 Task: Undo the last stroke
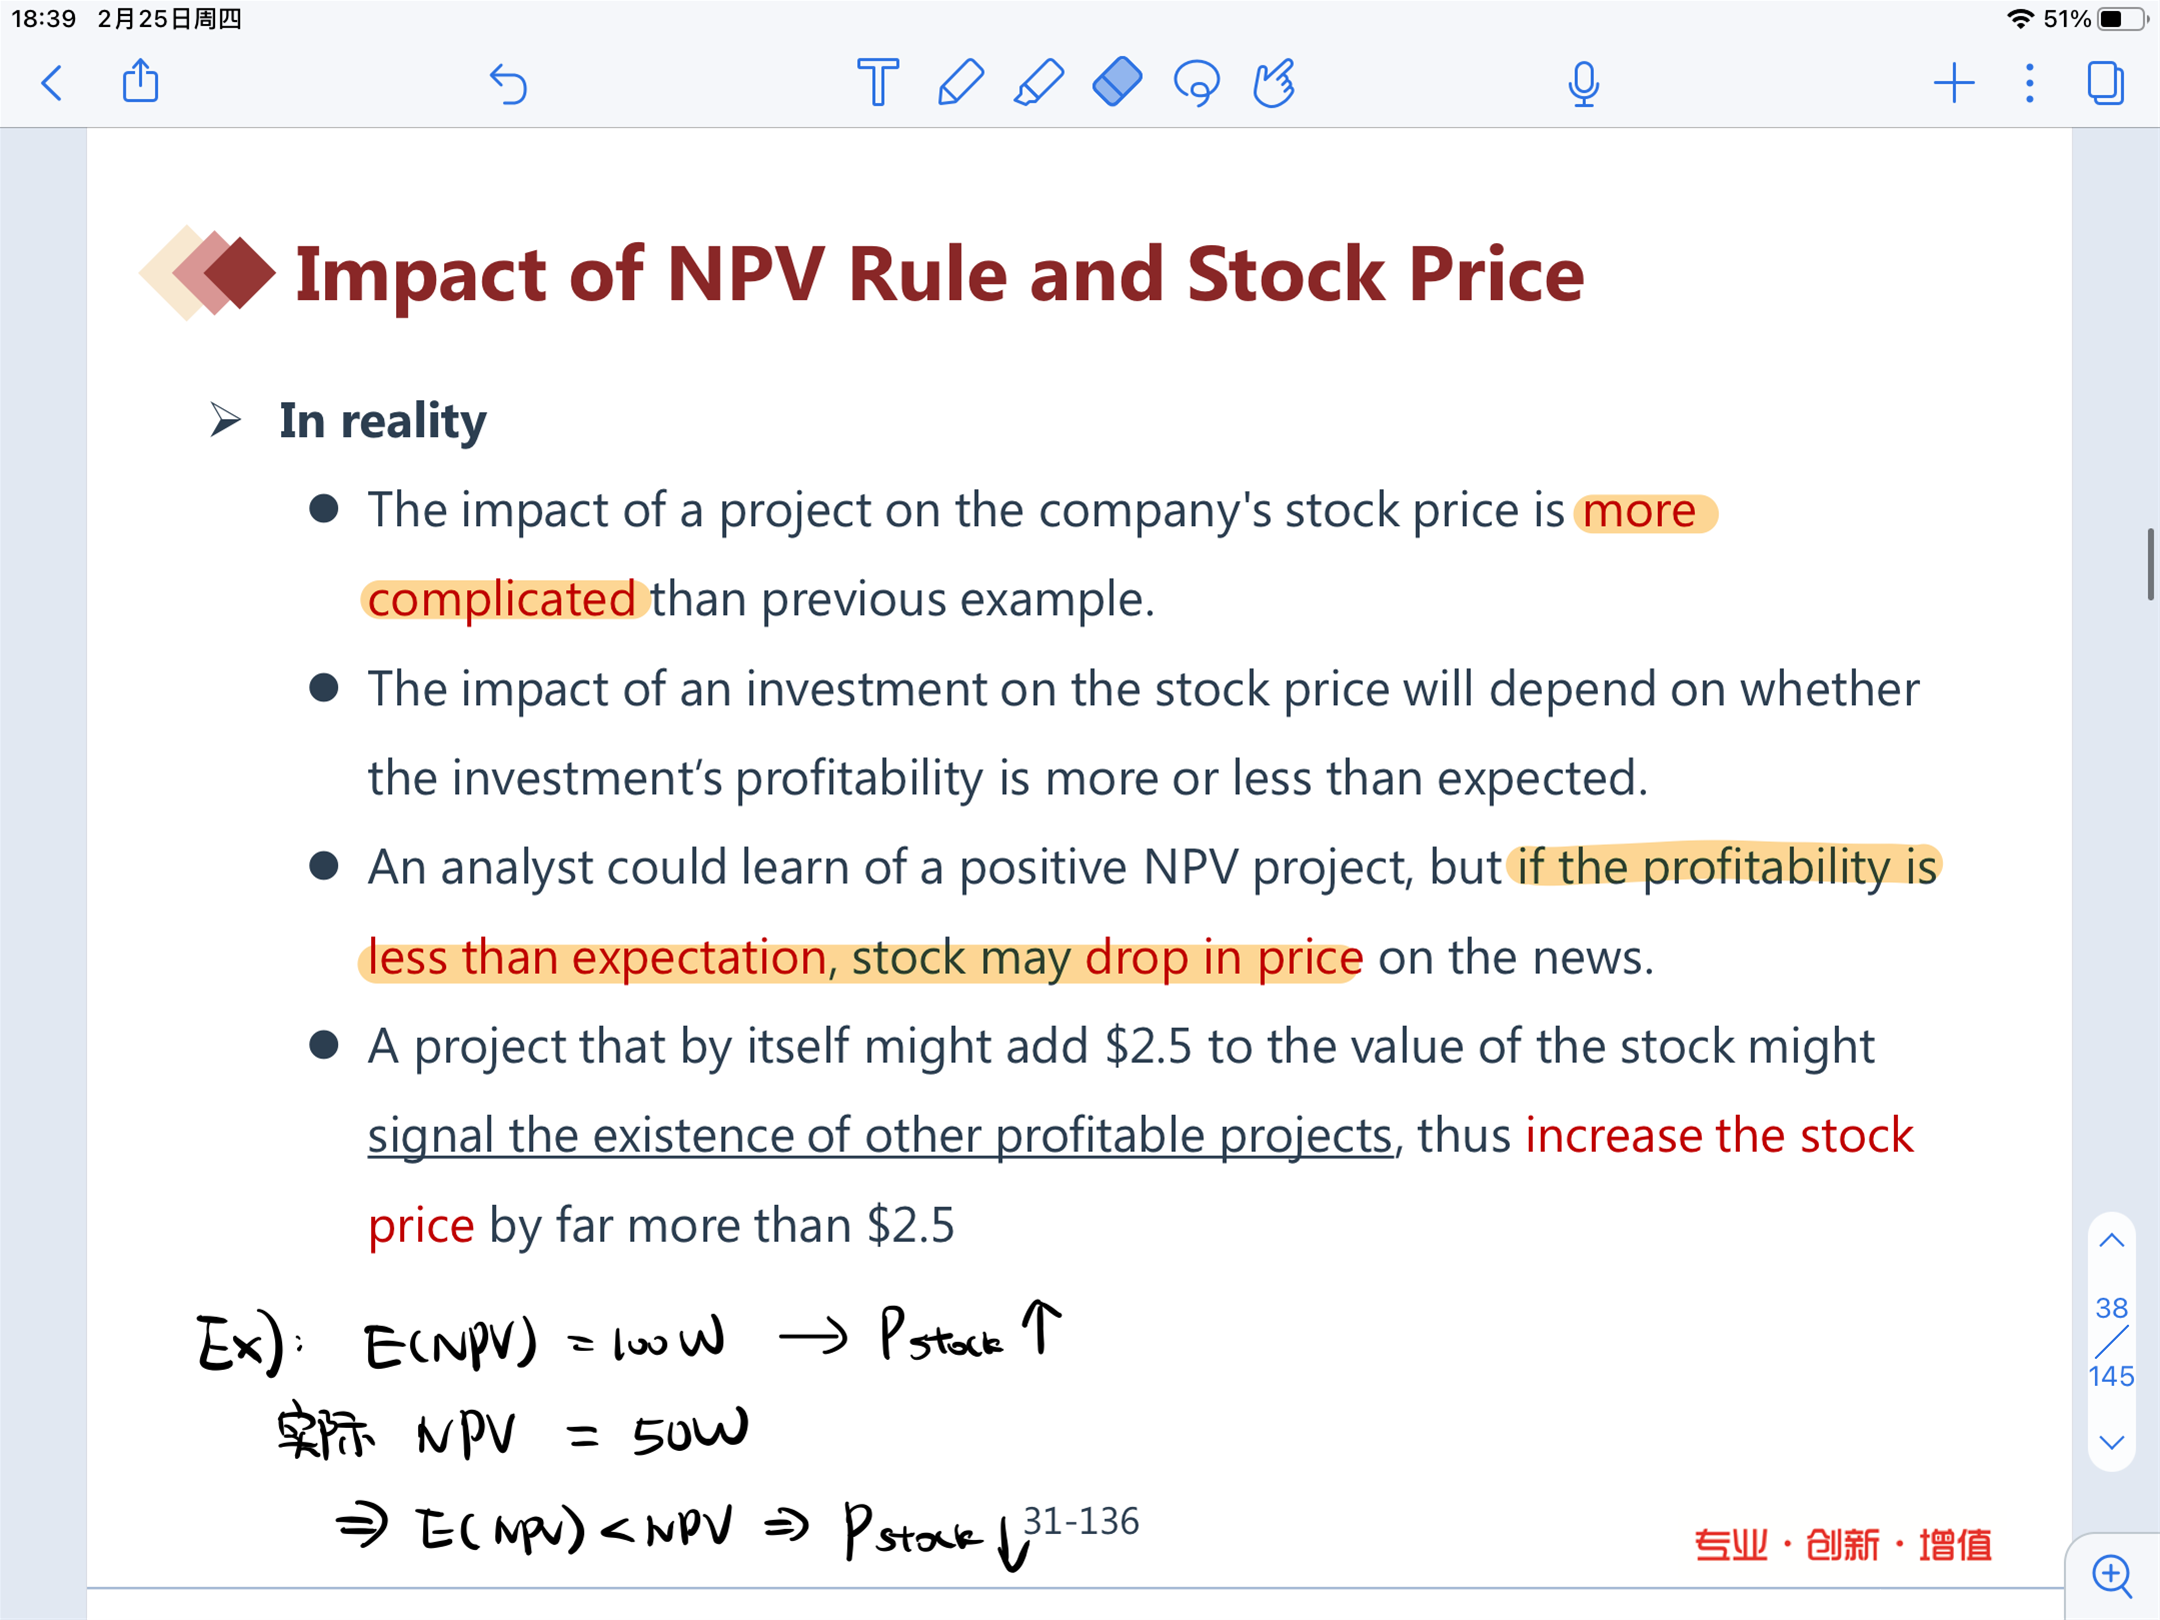(x=508, y=84)
